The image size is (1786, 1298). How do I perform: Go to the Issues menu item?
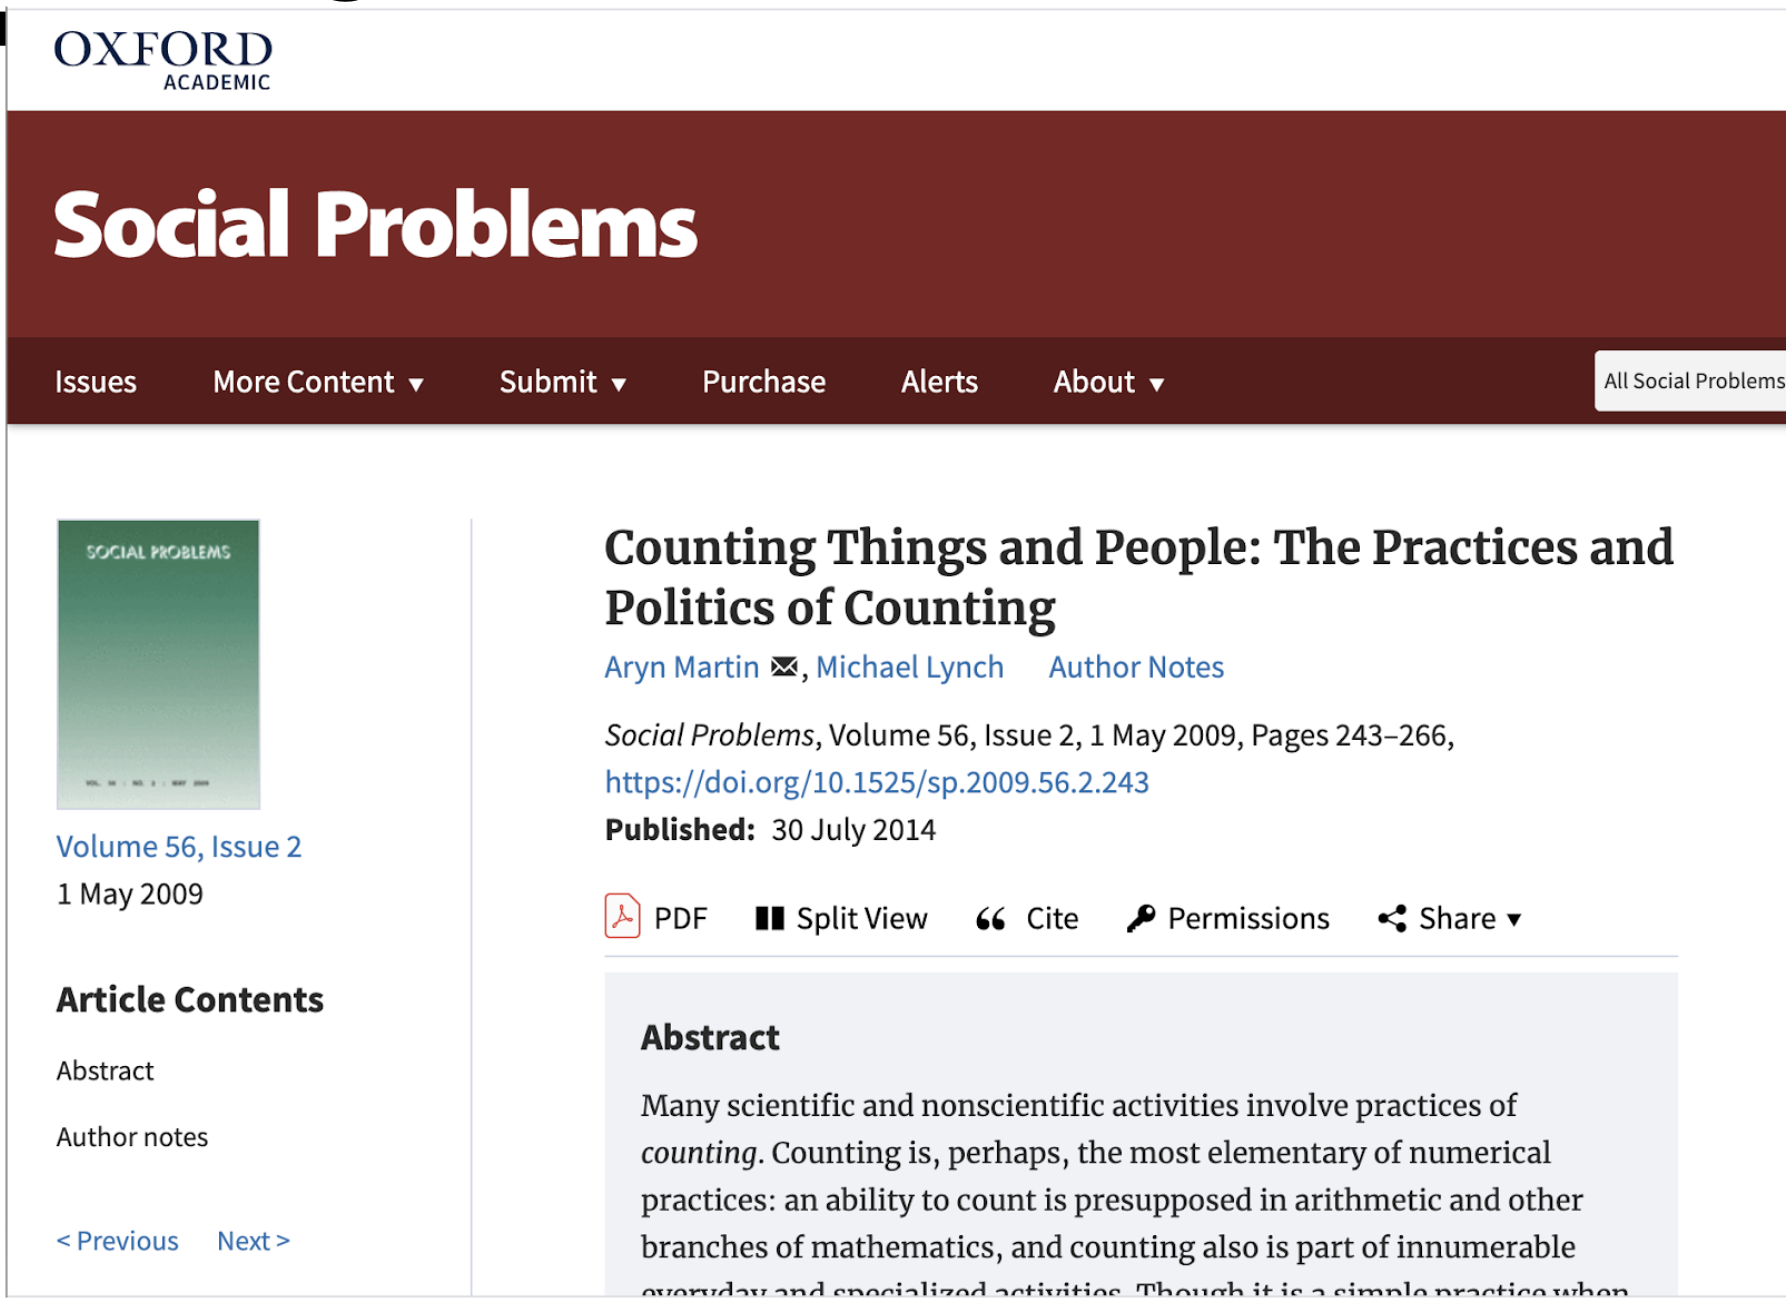[x=96, y=382]
